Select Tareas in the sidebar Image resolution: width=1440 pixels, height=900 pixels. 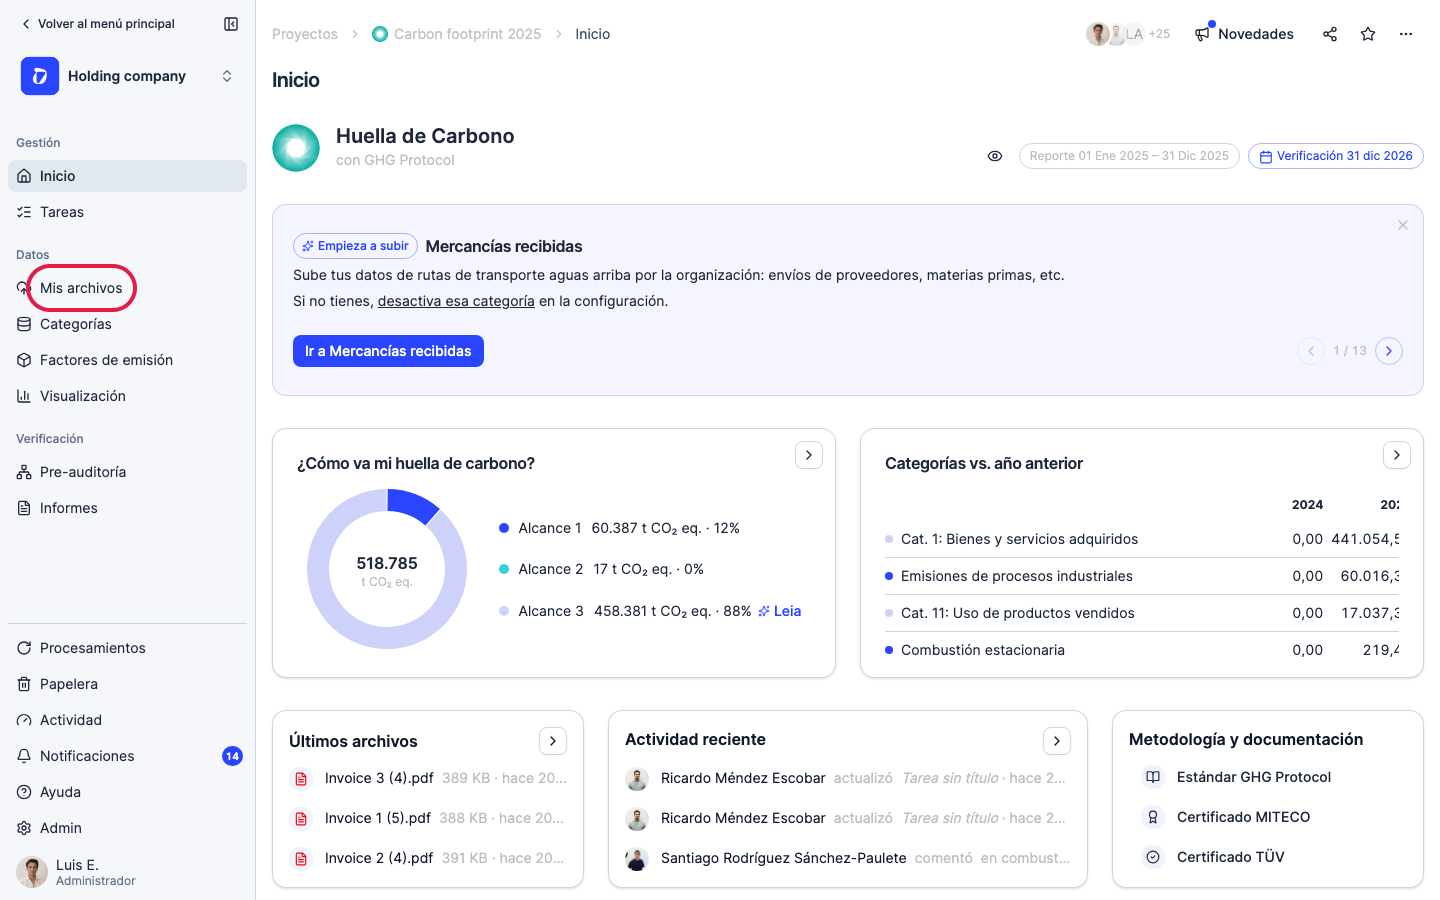click(127, 212)
